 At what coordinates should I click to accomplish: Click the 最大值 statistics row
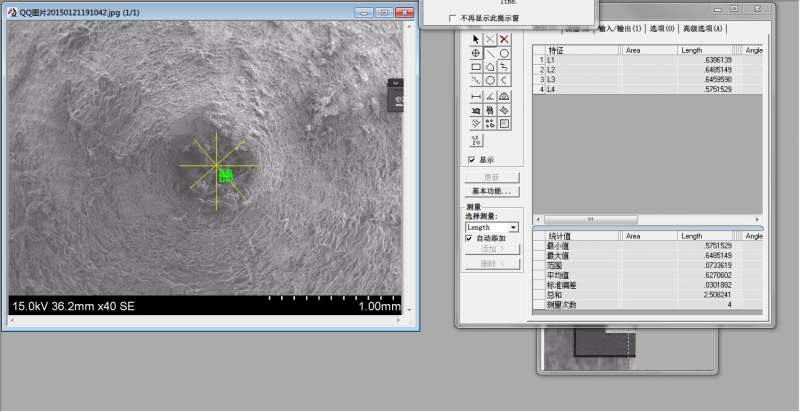(x=648, y=255)
